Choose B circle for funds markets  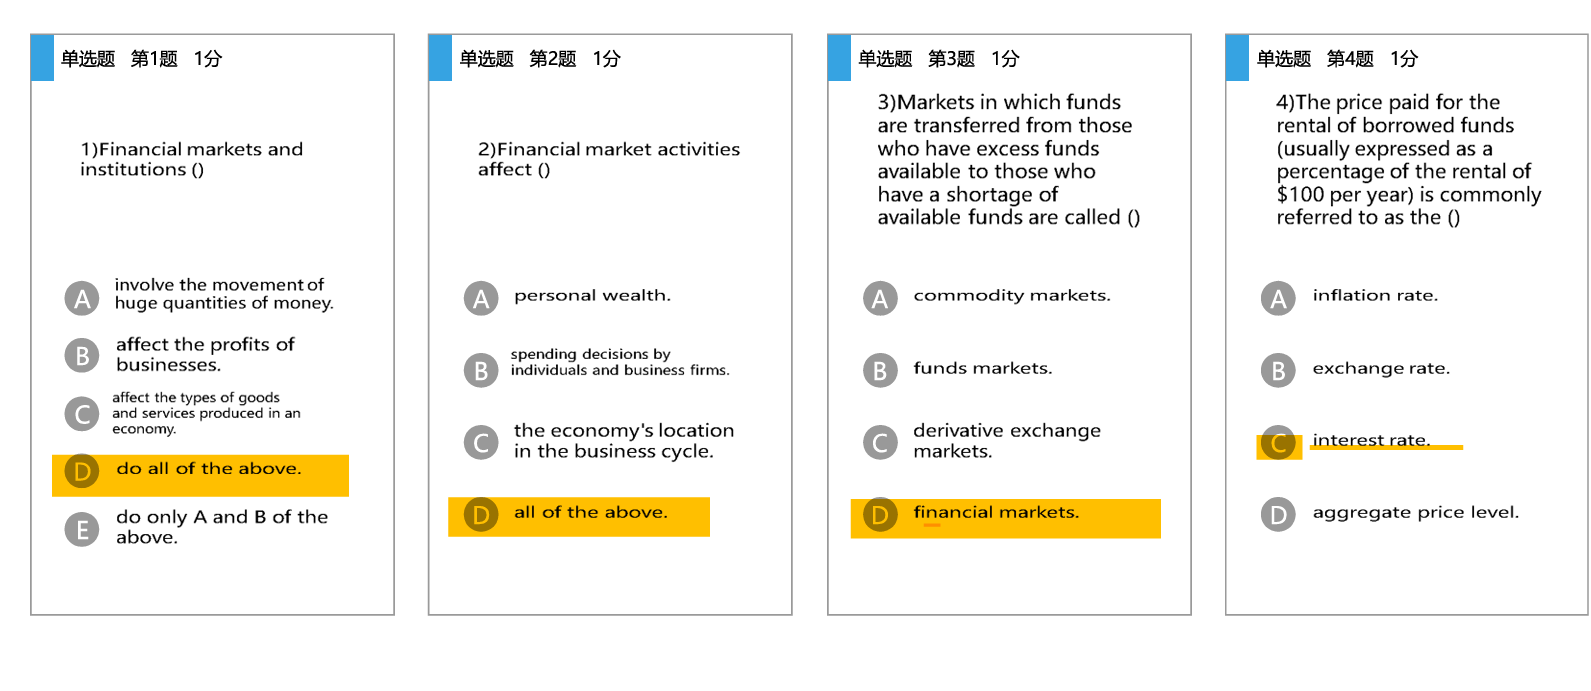pyautogui.click(x=880, y=370)
